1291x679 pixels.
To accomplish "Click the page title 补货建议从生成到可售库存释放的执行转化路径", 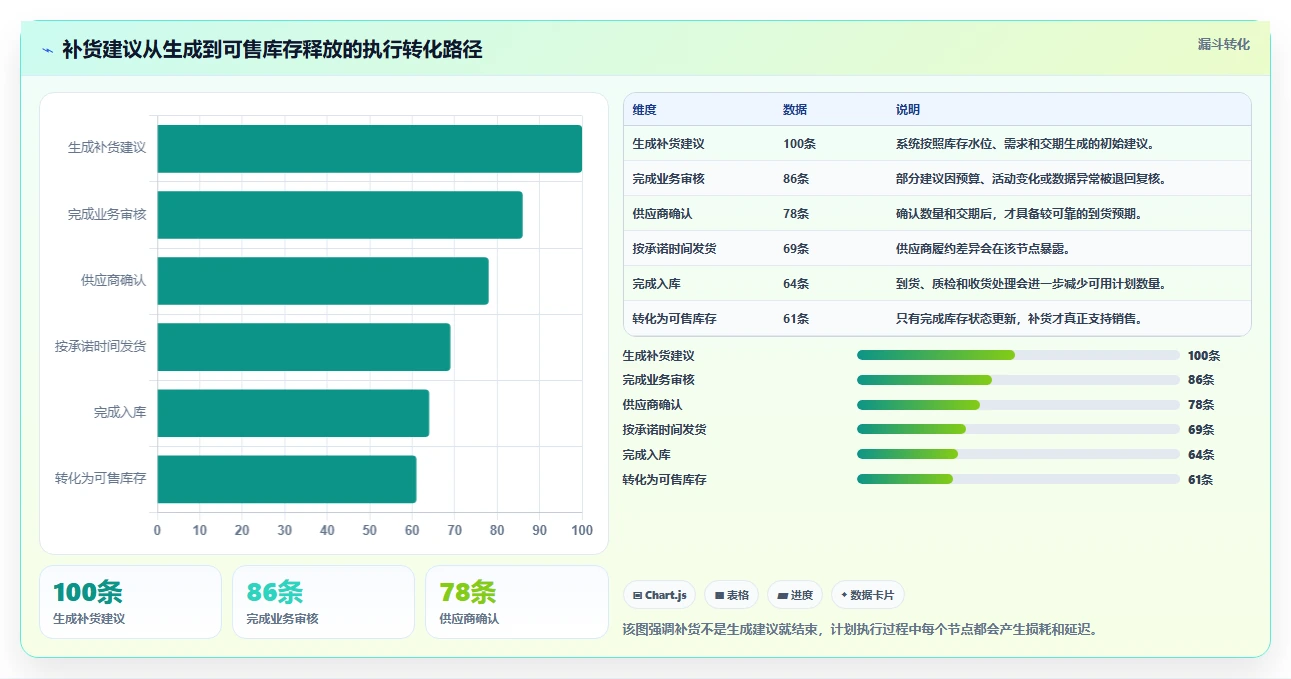I will coord(272,50).
